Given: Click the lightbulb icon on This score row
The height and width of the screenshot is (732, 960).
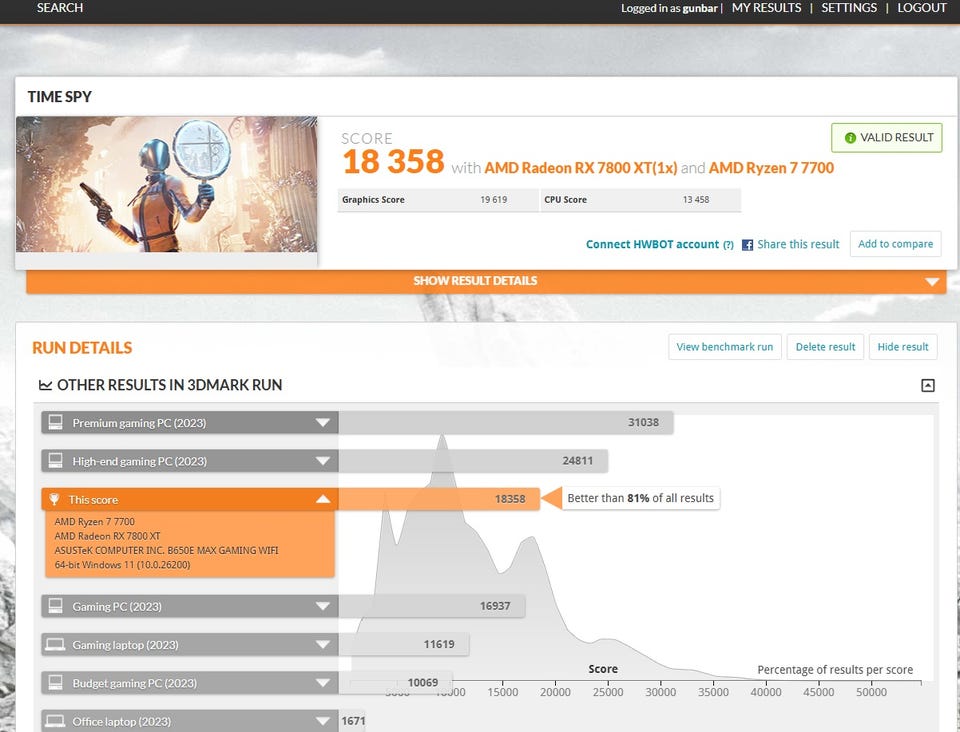Looking at the screenshot, I should click(55, 499).
